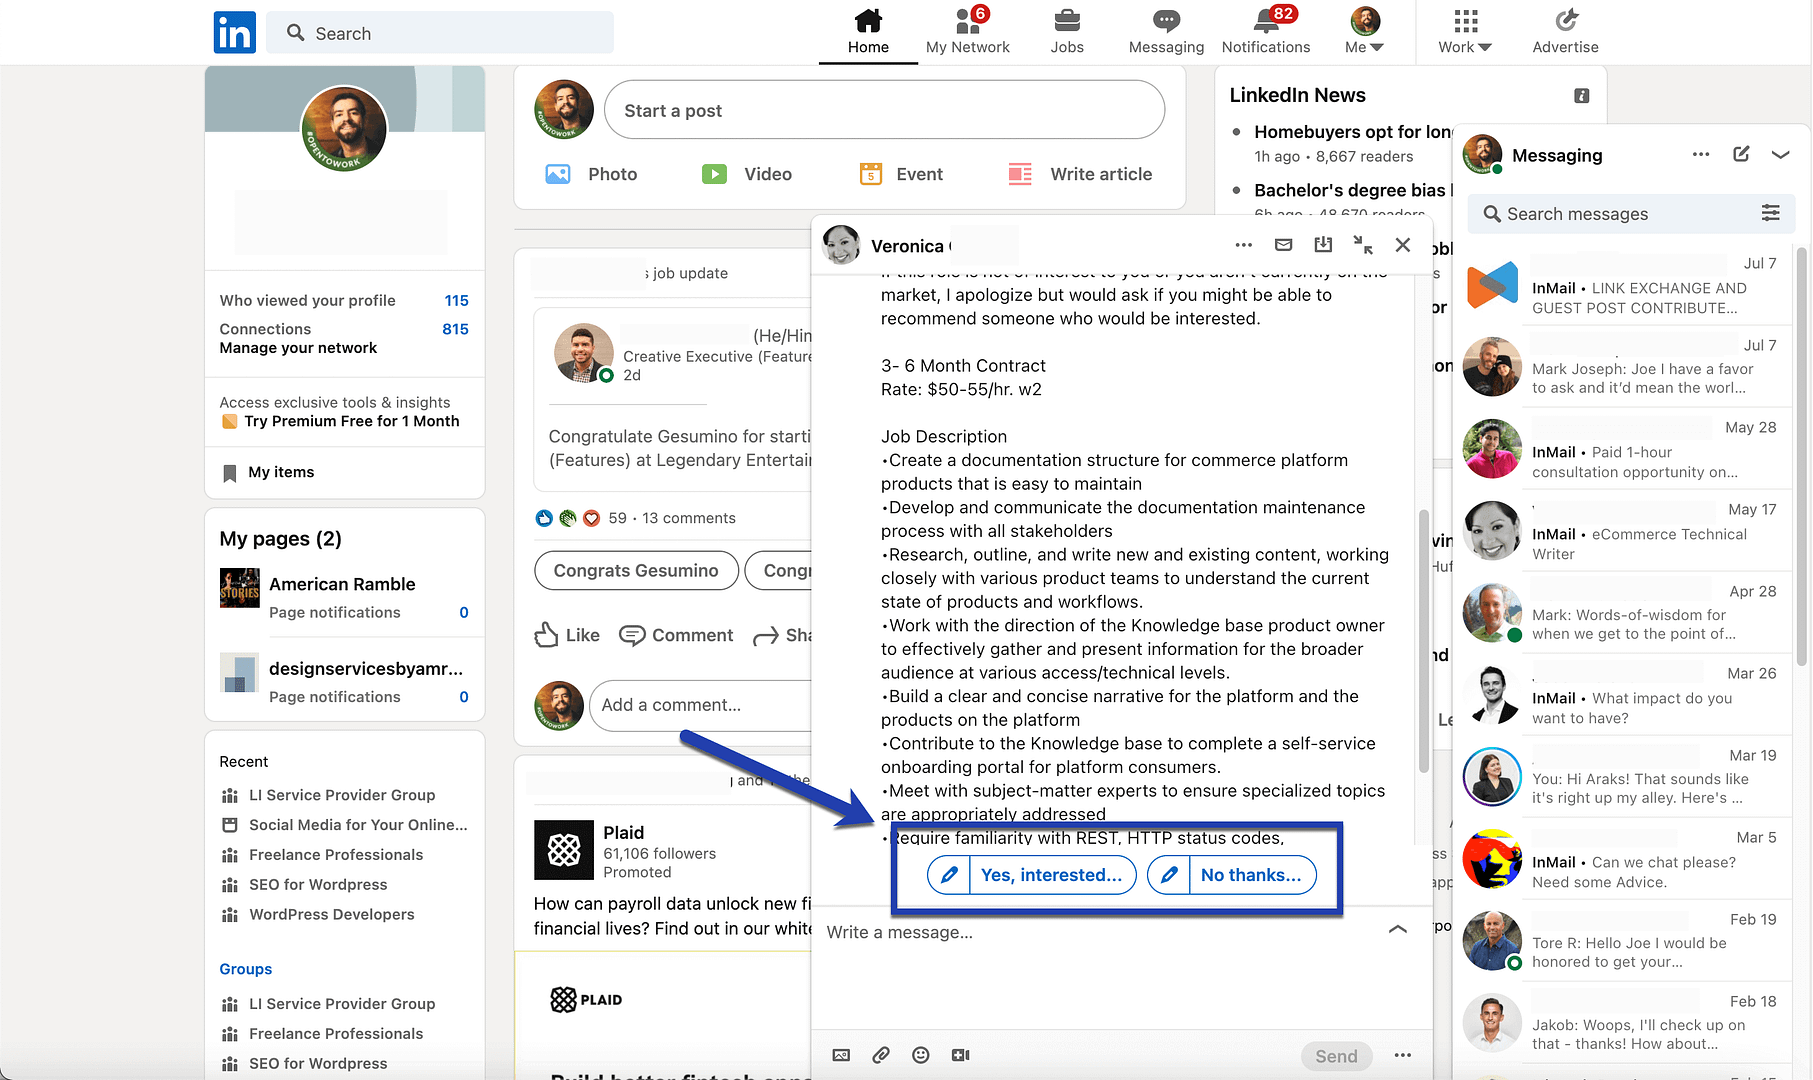Choose Write article option

(1080, 174)
